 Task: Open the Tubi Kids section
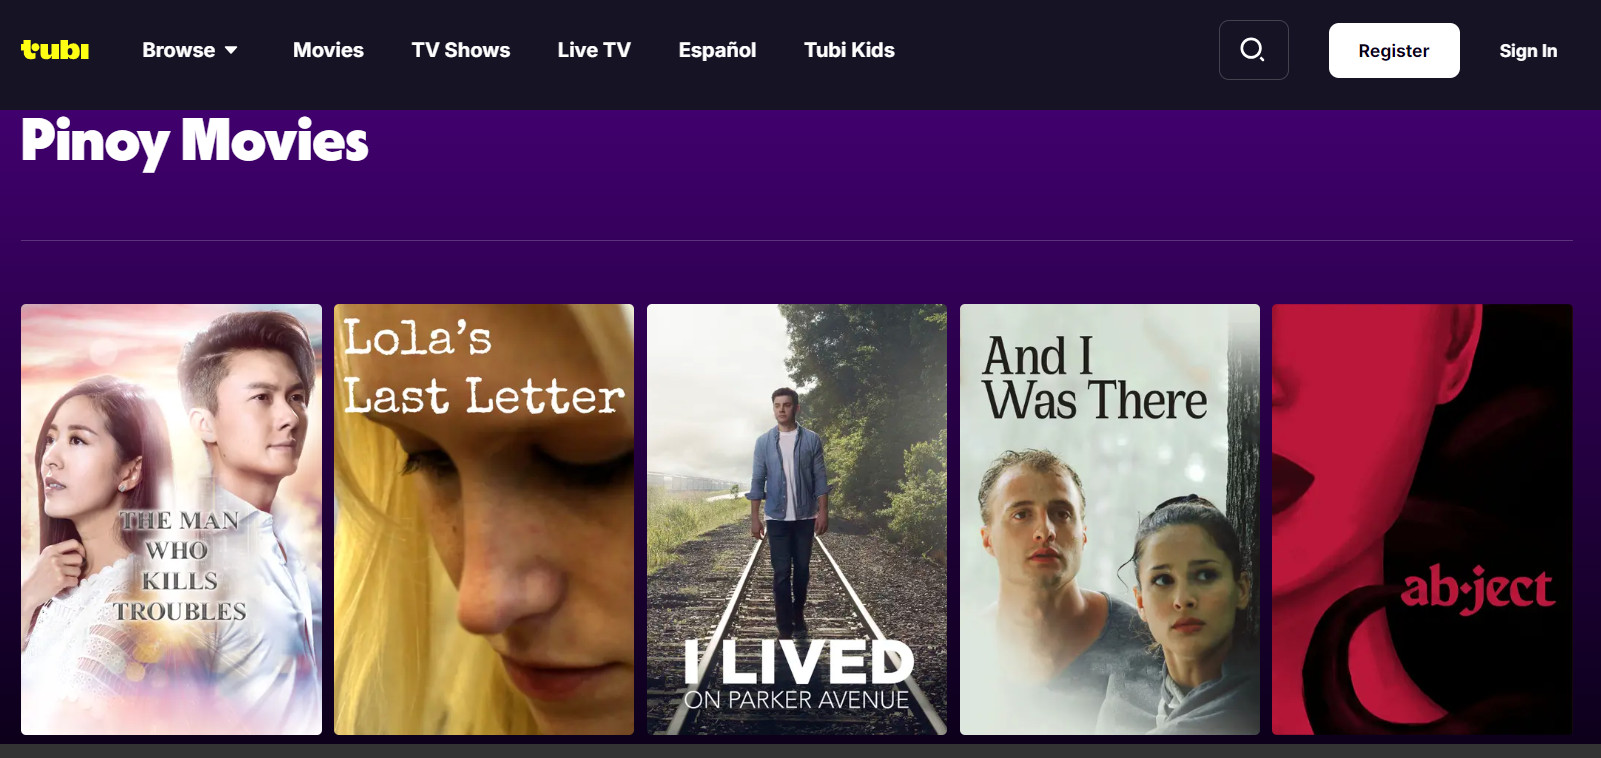849,50
